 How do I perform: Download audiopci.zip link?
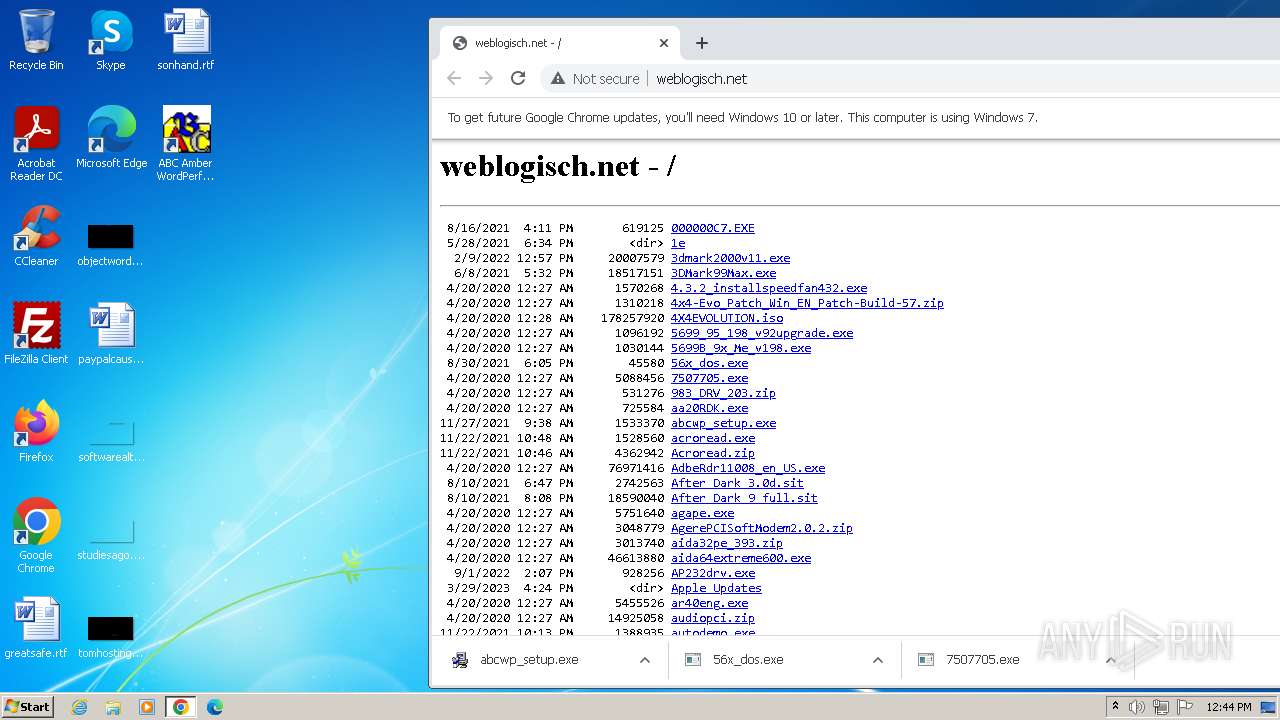click(x=713, y=618)
